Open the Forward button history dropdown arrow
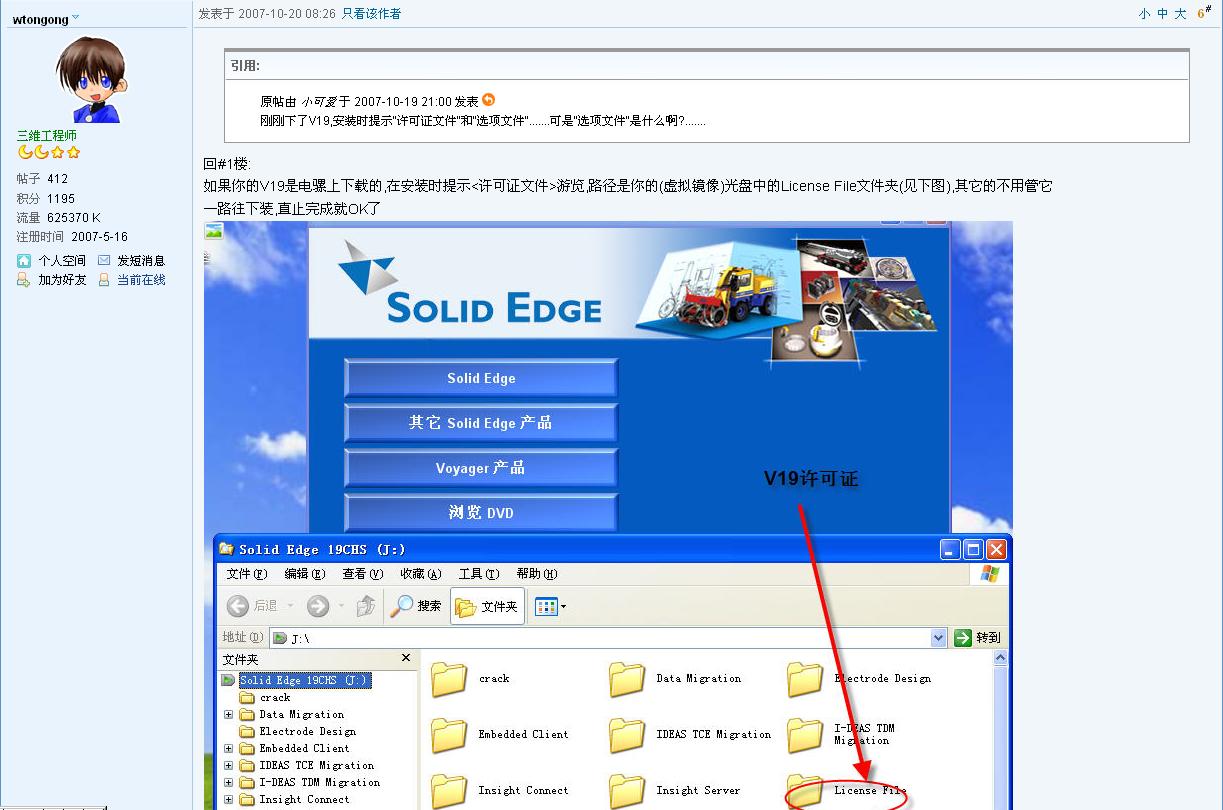This screenshot has width=1223, height=810. point(341,606)
